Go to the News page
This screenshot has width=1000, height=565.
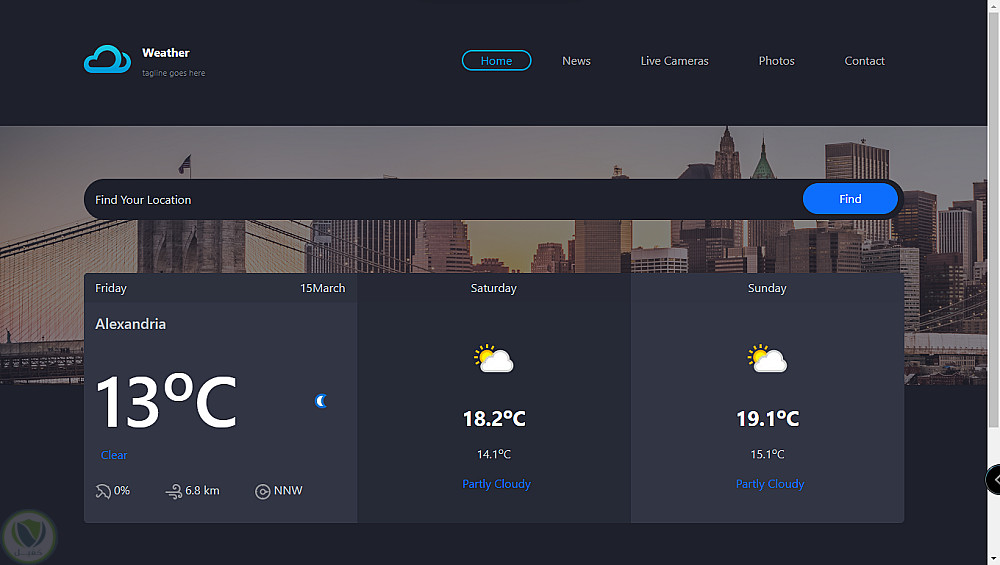(577, 61)
